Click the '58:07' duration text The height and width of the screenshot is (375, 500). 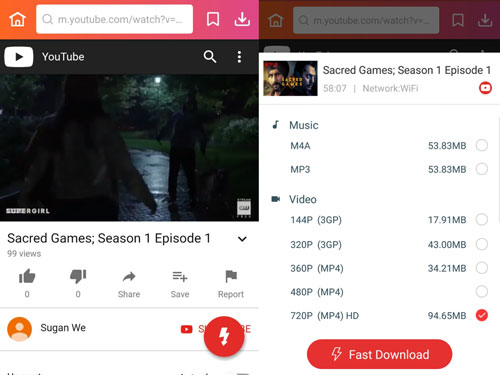click(335, 88)
